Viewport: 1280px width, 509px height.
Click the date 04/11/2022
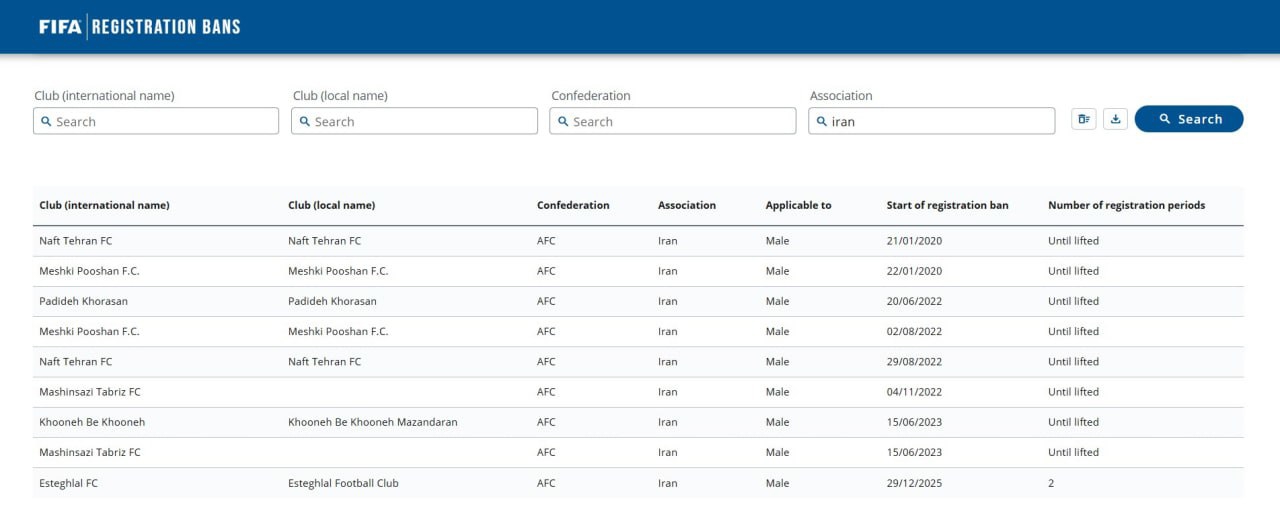pos(914,392)
